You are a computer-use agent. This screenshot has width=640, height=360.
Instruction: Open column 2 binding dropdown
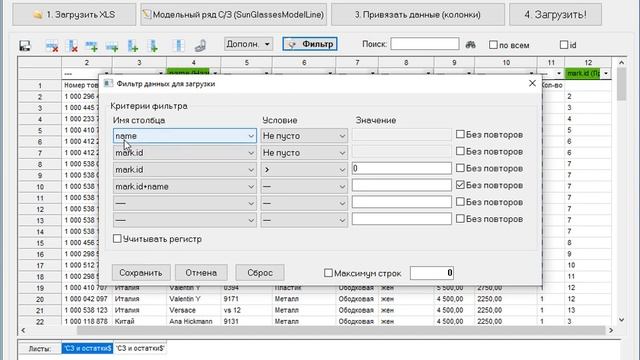tap(107, 74)
